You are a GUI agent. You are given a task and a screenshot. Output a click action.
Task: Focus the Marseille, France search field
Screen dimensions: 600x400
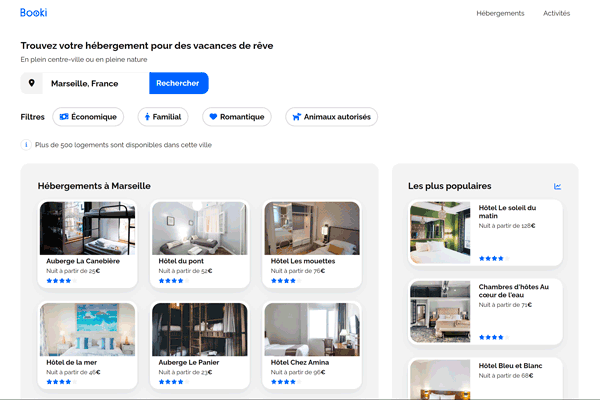click(x=96, y=83)
